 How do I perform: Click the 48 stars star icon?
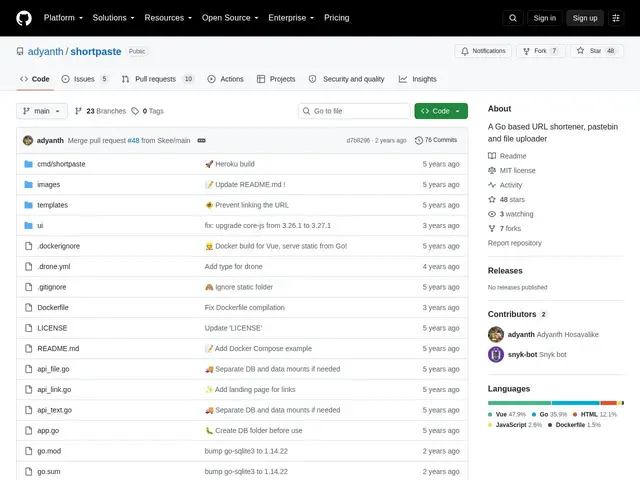[x=492, y=199]
